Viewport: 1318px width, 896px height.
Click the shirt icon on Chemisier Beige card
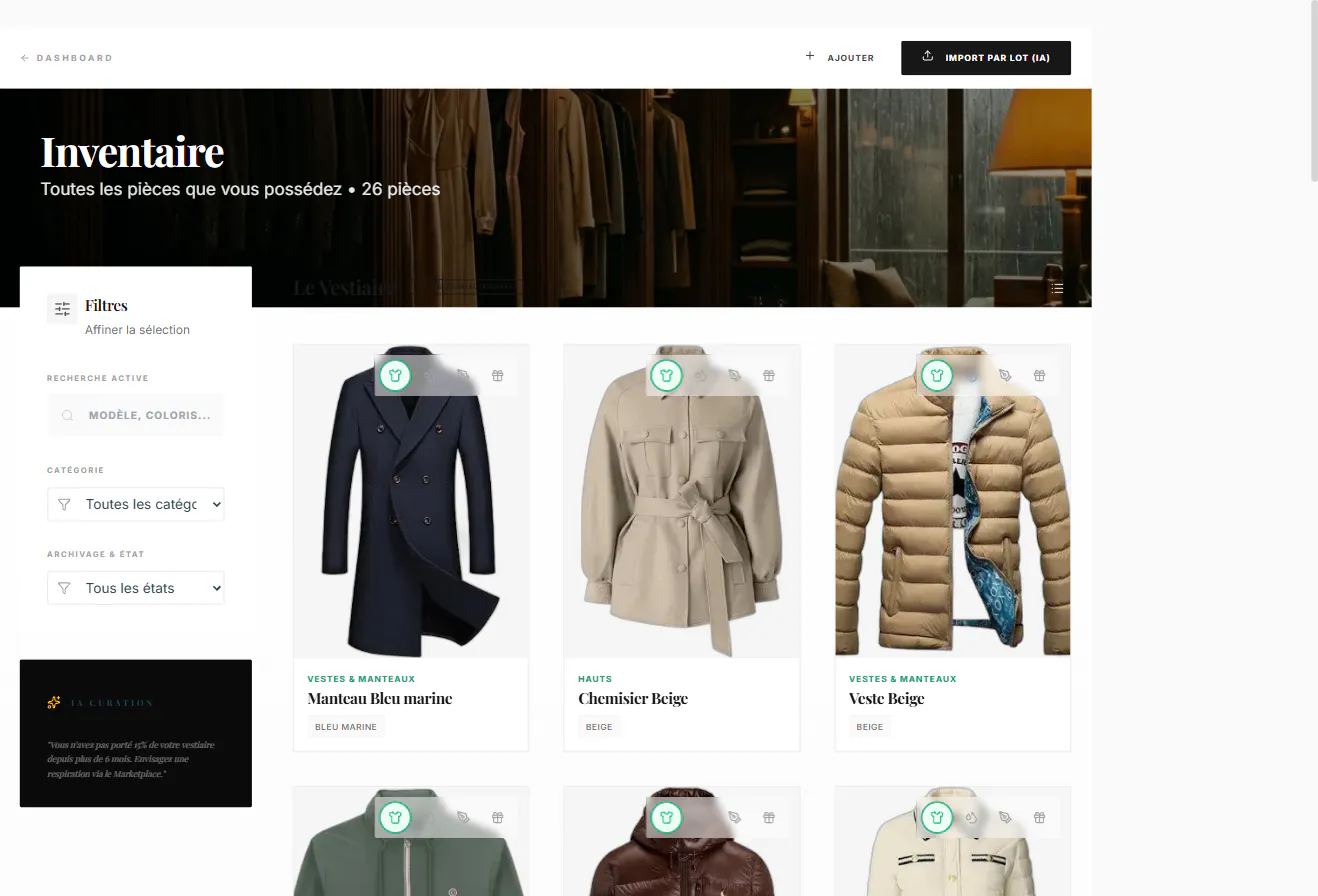[666, 376]
